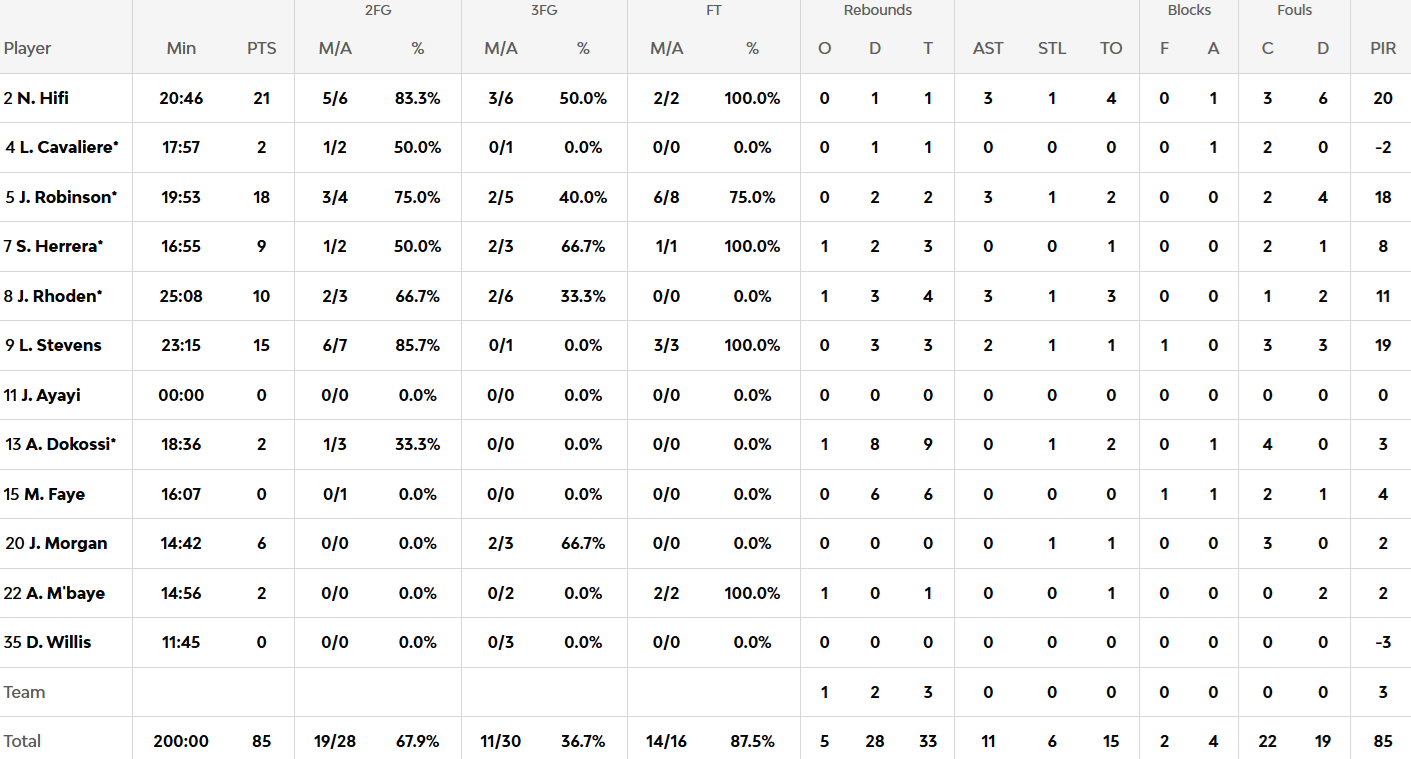
Task: Click J. Morgan player link
Action: 67,543
